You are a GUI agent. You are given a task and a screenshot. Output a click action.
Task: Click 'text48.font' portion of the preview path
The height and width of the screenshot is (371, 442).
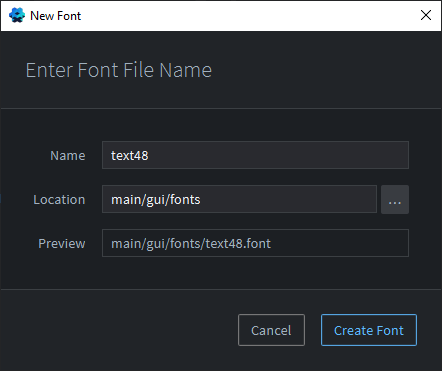pos(238,244)
